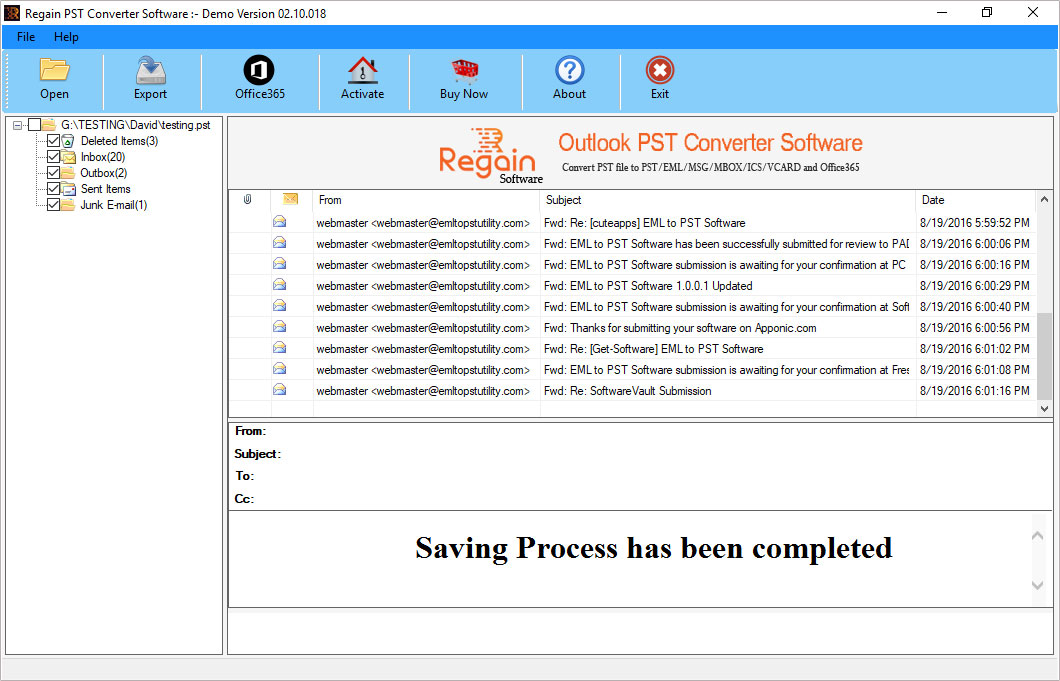Click mail icon for Apponic.com email
This screenshot has width=1060, height=681.
click(279, 327)
